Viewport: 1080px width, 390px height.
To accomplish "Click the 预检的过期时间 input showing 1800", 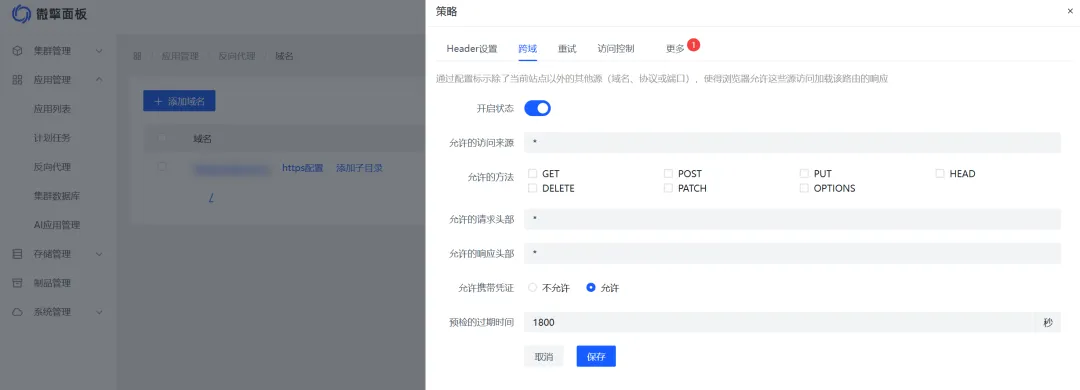I will tap(779, 322).
